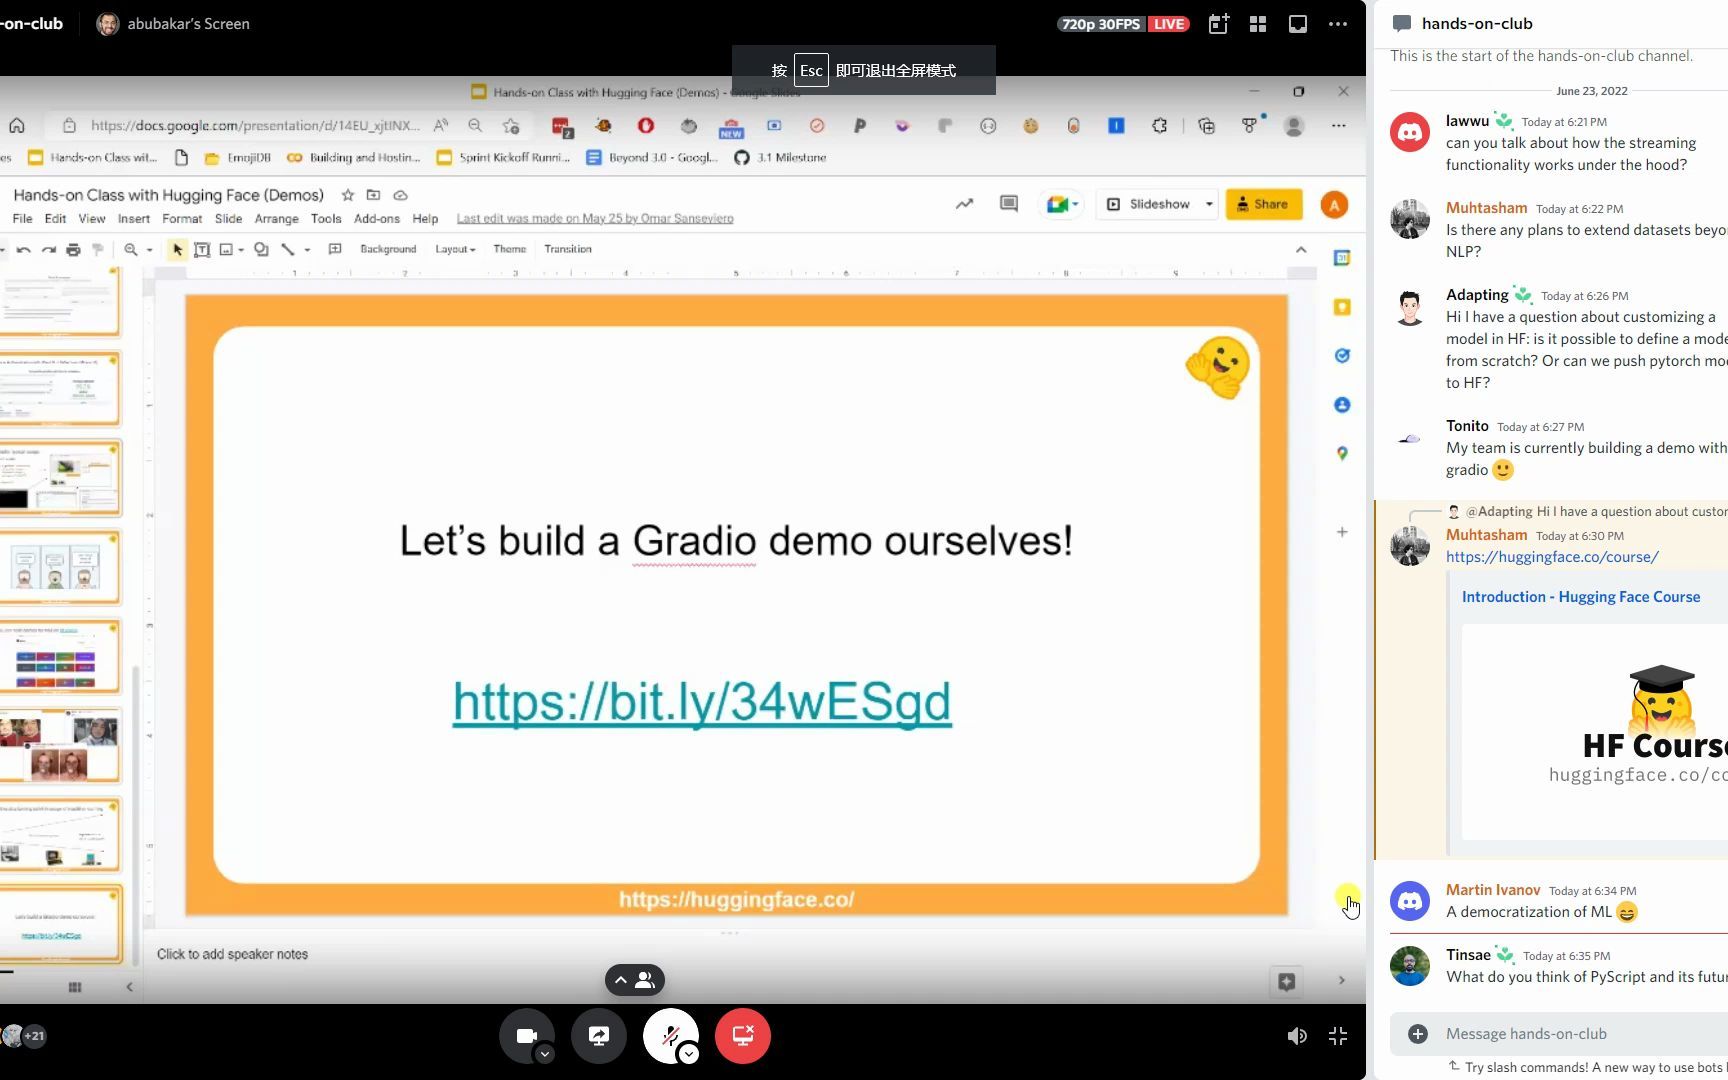Open the huggingface.co/course link in chat
Image resolution: width=1728 pixels, height=1080 pixels.
1552,557
